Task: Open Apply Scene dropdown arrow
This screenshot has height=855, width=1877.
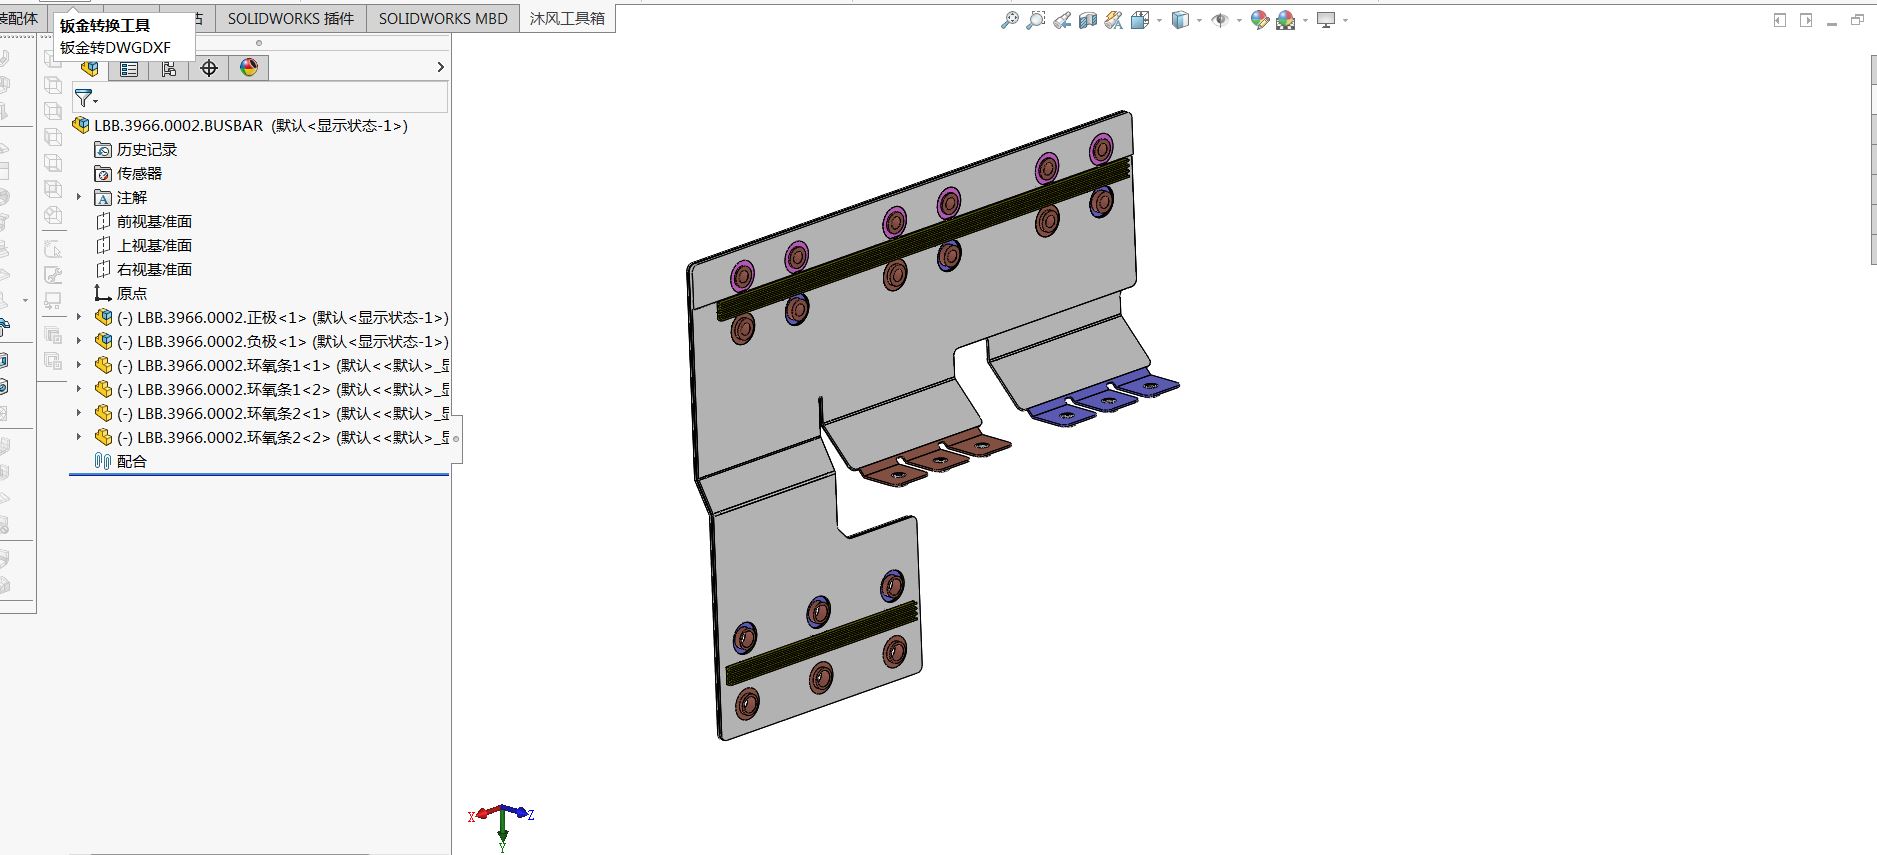Action: (x=1305, y=20)
